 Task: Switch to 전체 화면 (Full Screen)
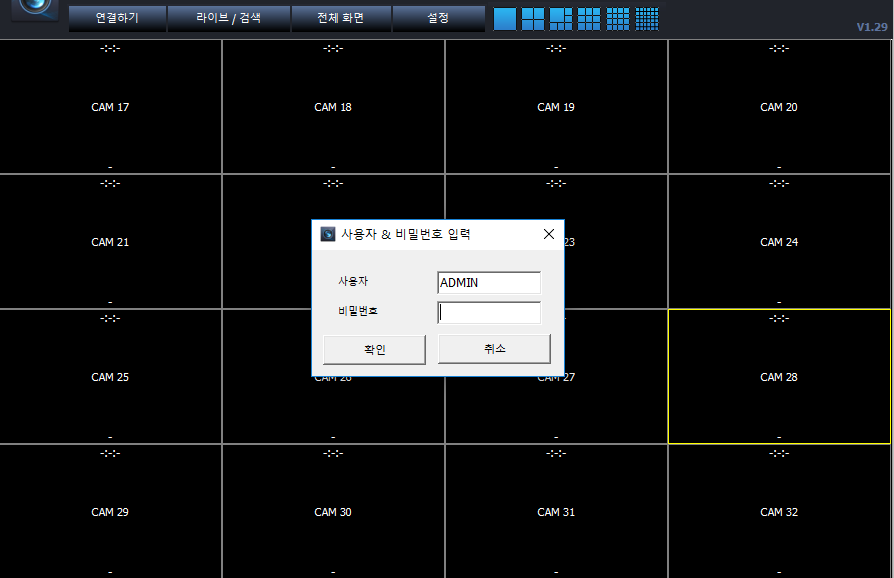[340, 18]
